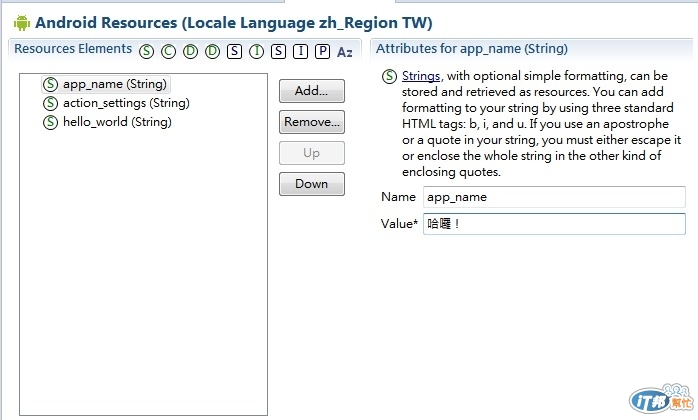Toggle the square I Integer Array filter
The image size is (698, 420).
point(300,51)
